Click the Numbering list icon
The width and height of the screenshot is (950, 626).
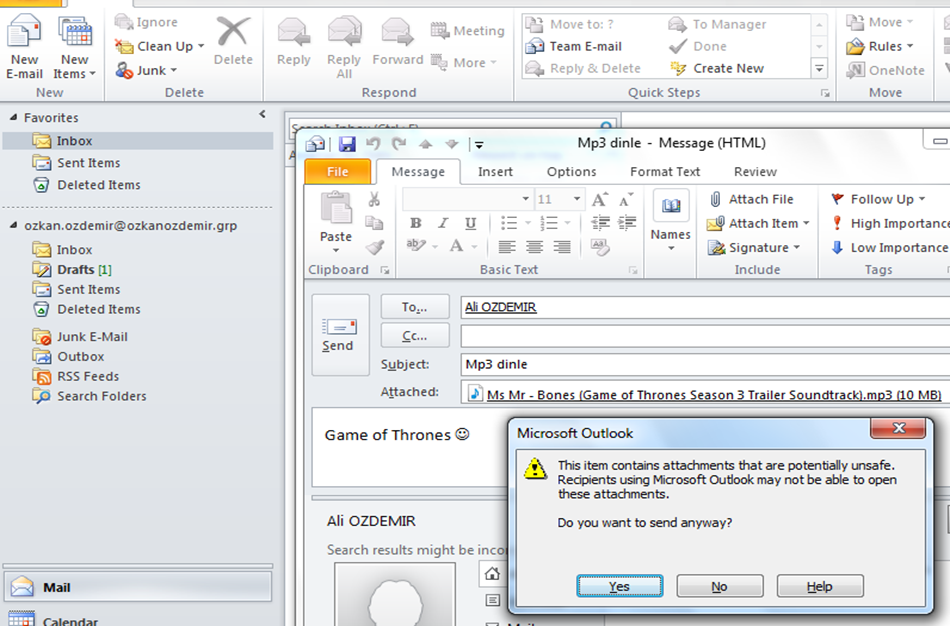548,223
